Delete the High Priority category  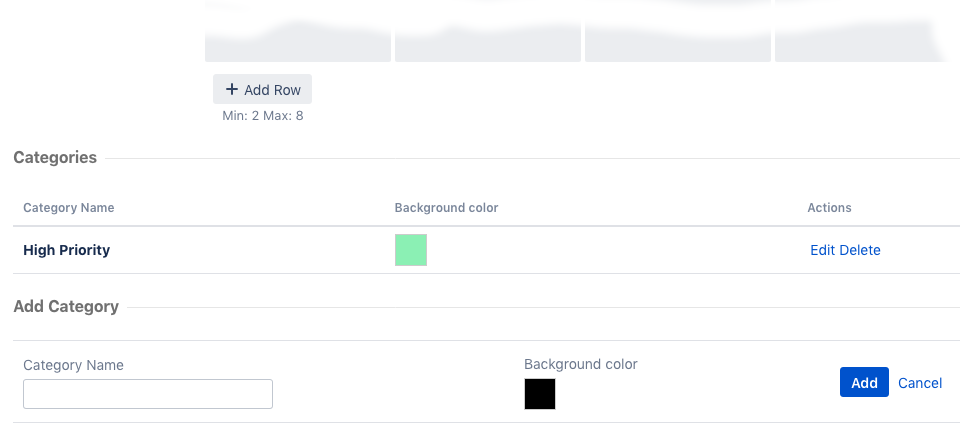[x=860, y=250]
